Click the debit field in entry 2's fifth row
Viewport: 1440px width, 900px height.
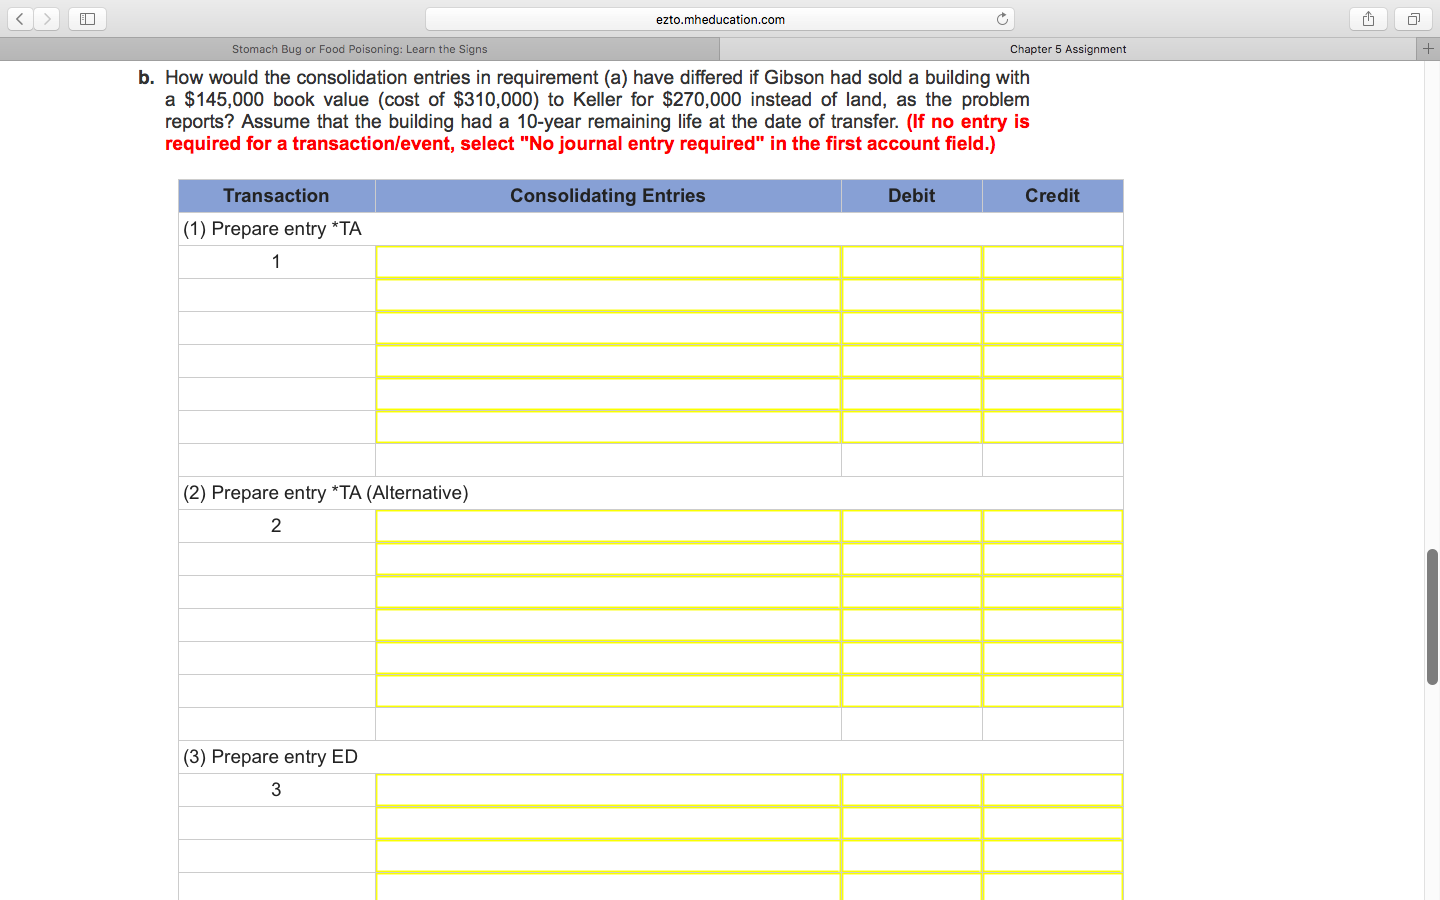pos(912,658)
